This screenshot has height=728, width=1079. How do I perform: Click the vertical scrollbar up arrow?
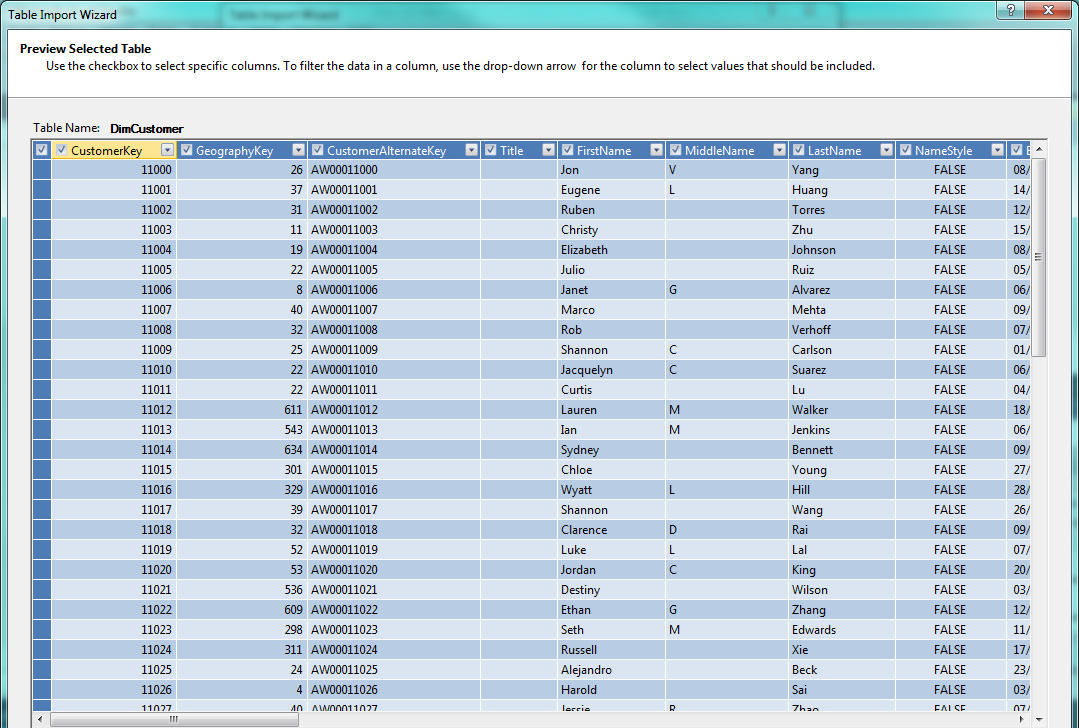point(1038,150)
